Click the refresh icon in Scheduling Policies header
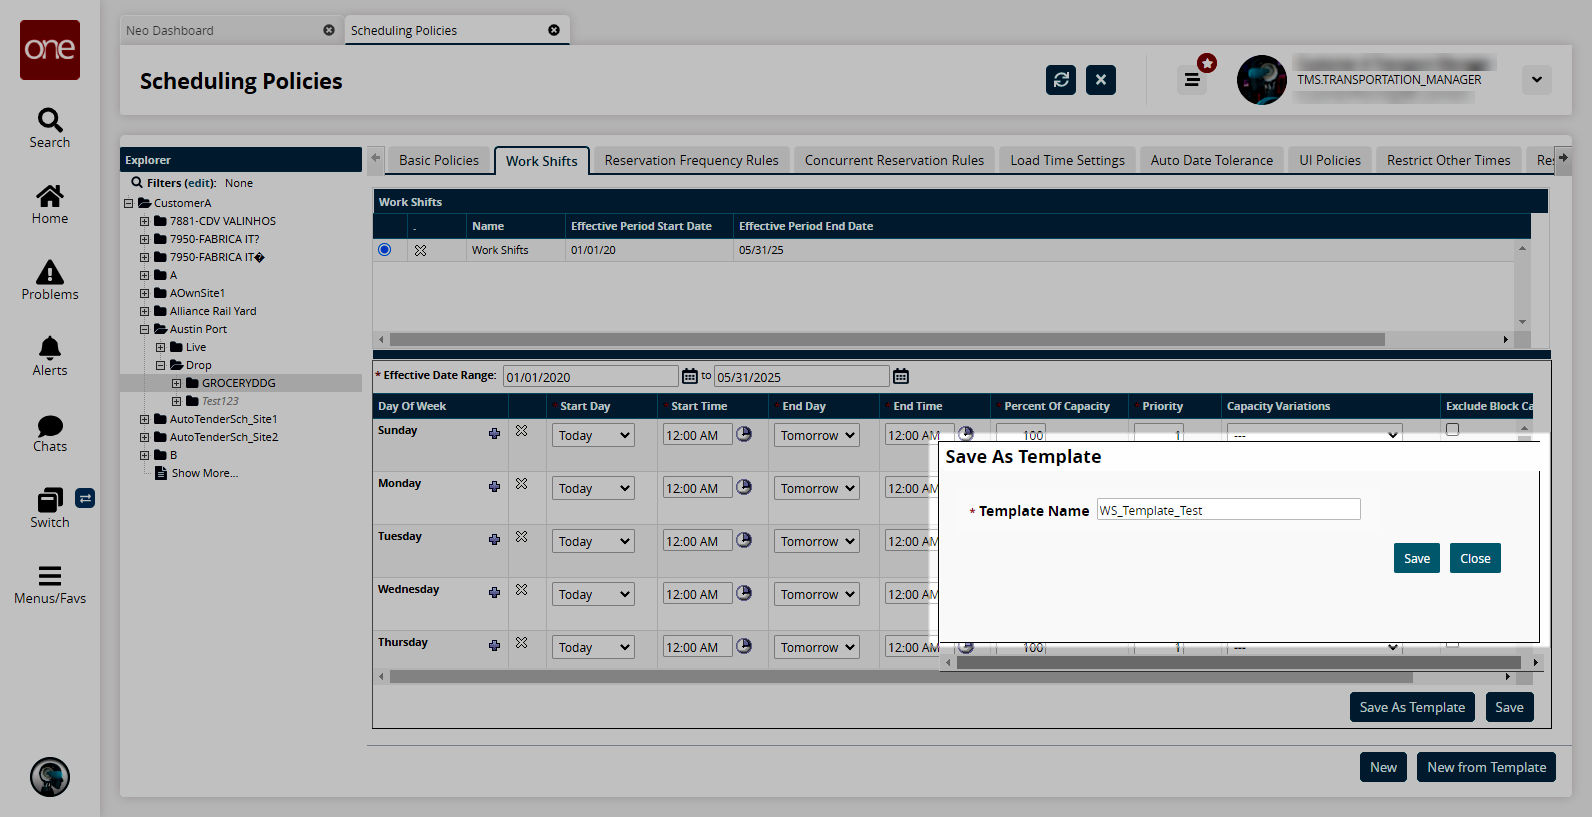Image resolution: width=1592 pixels, height=817 pixels. (x=1061, y=80)
